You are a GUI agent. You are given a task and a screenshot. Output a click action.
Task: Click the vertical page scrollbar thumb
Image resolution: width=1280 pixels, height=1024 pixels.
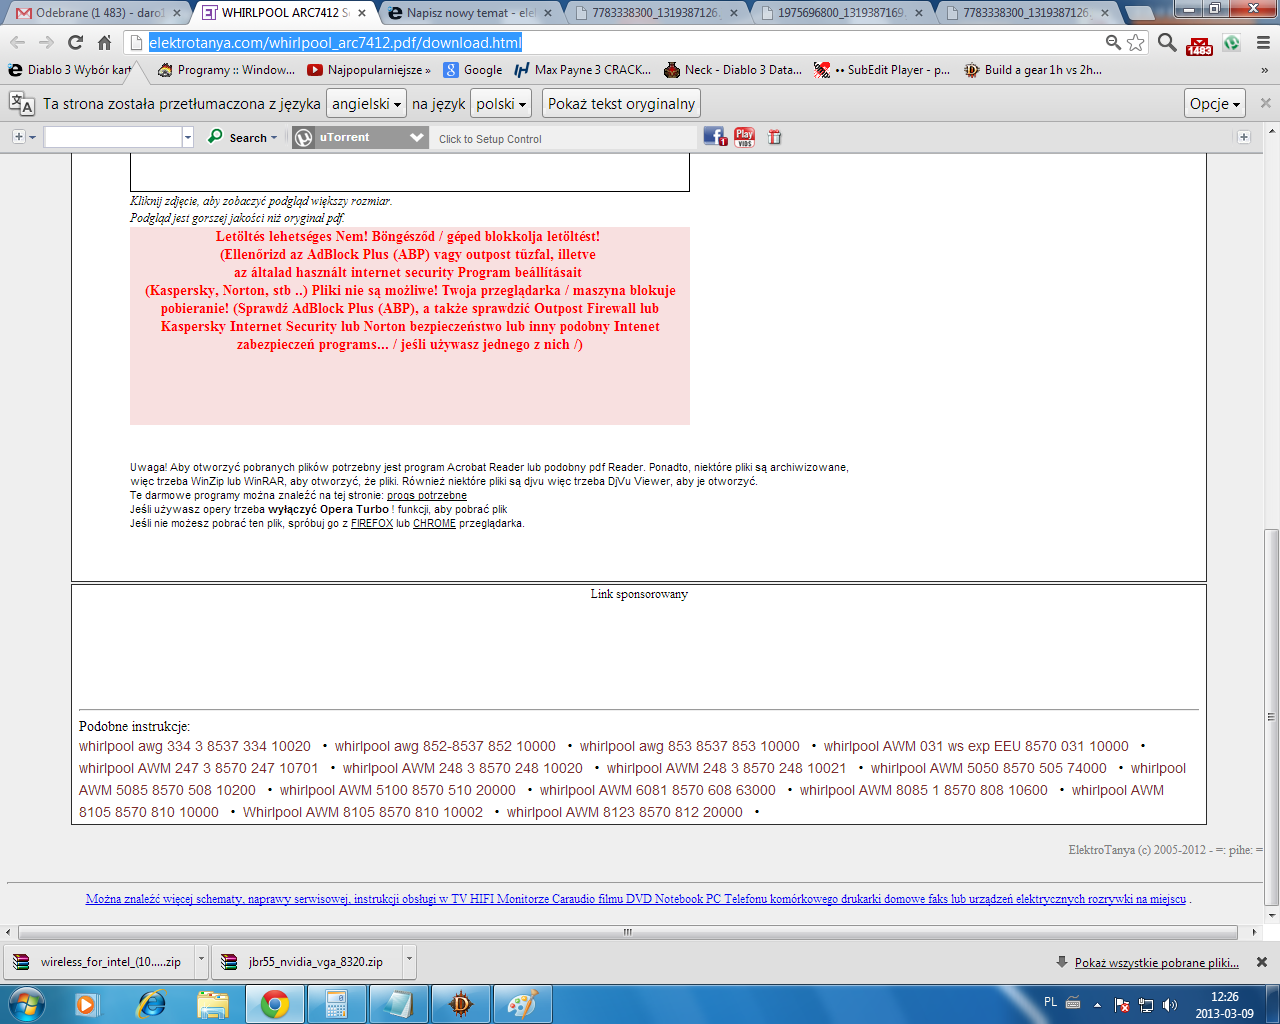point(1272,717)
